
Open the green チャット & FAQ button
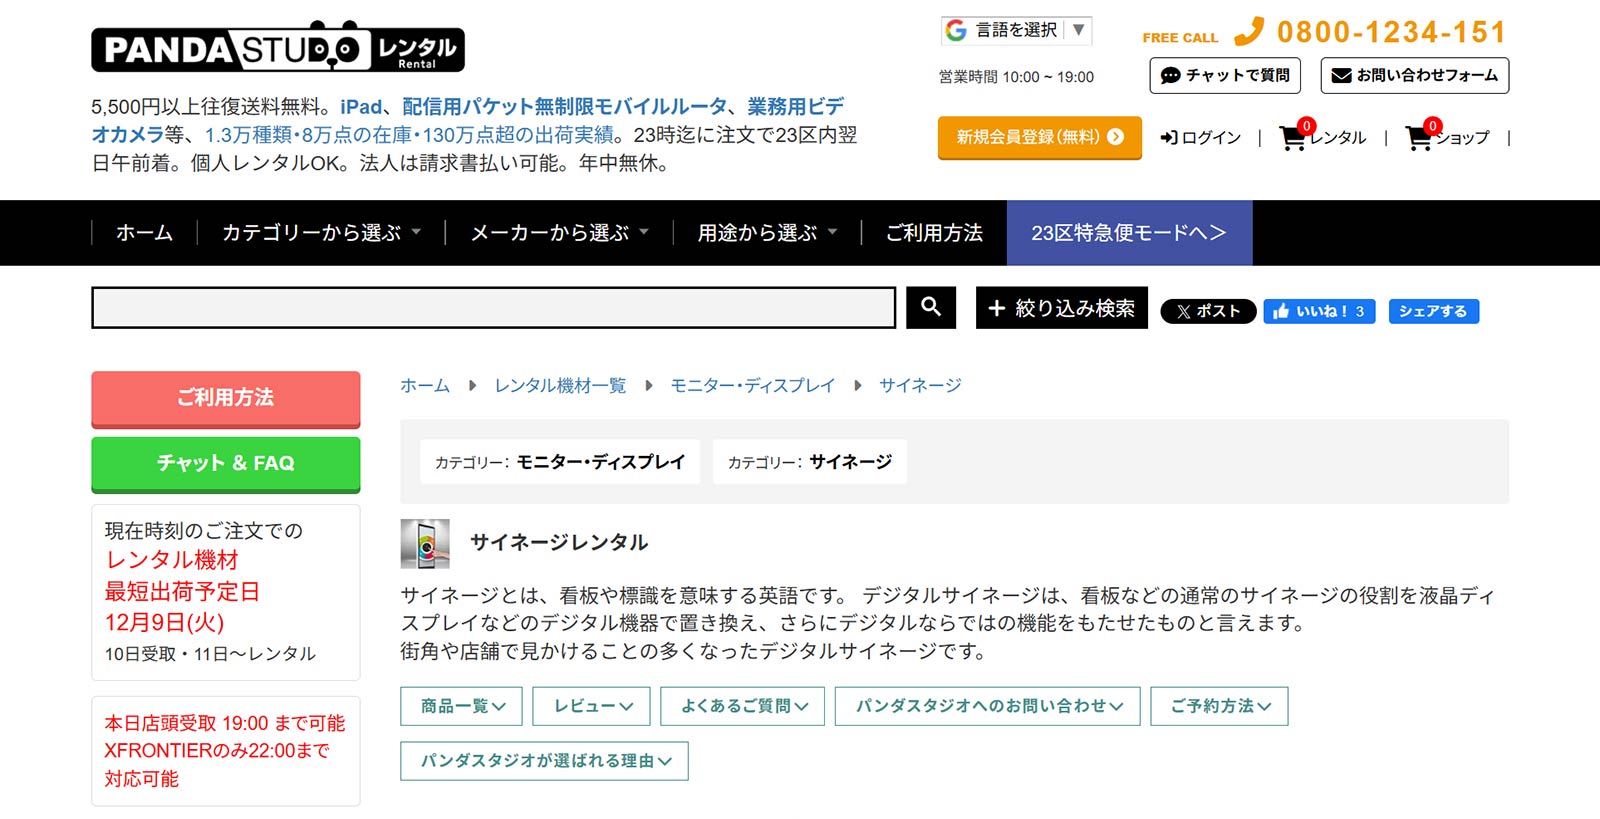coord(226,463)
